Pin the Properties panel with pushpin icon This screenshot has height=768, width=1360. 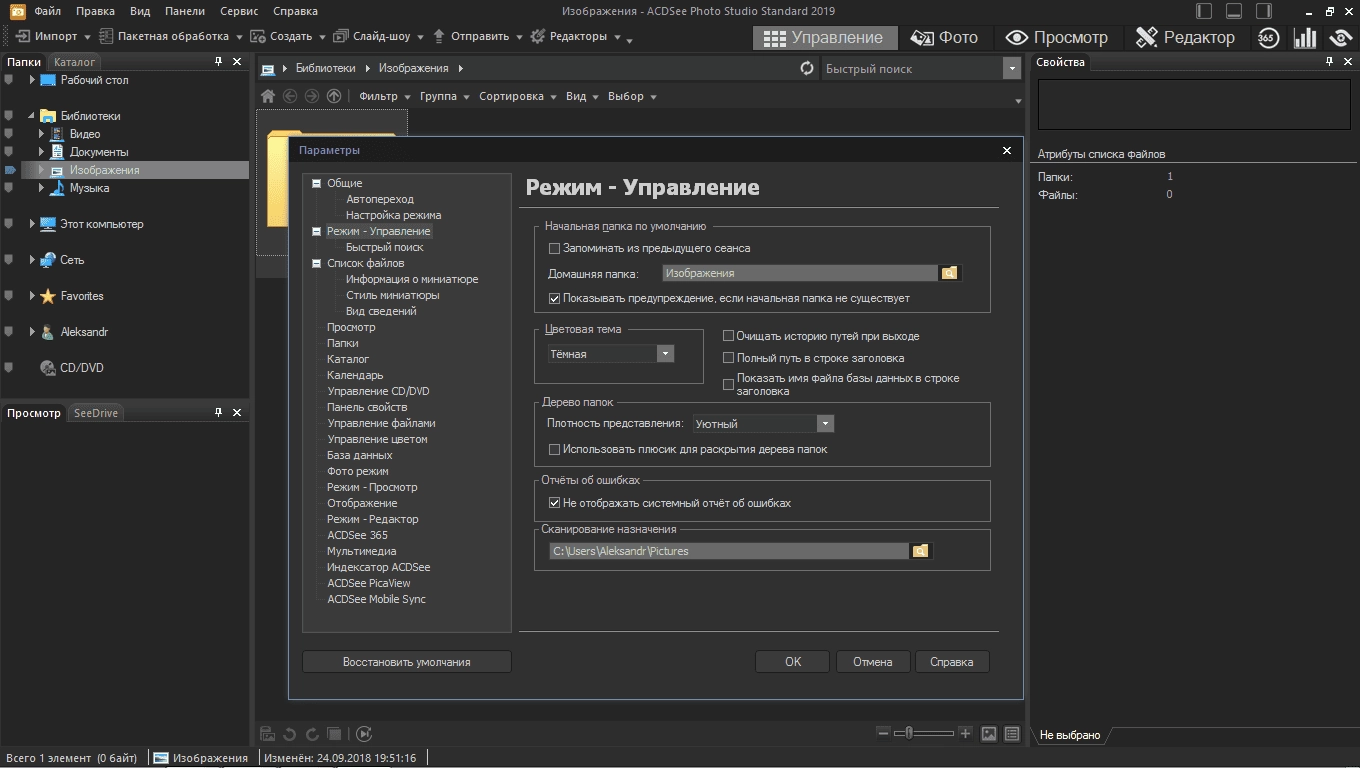pyautogui.click(x=1329, y=62)
